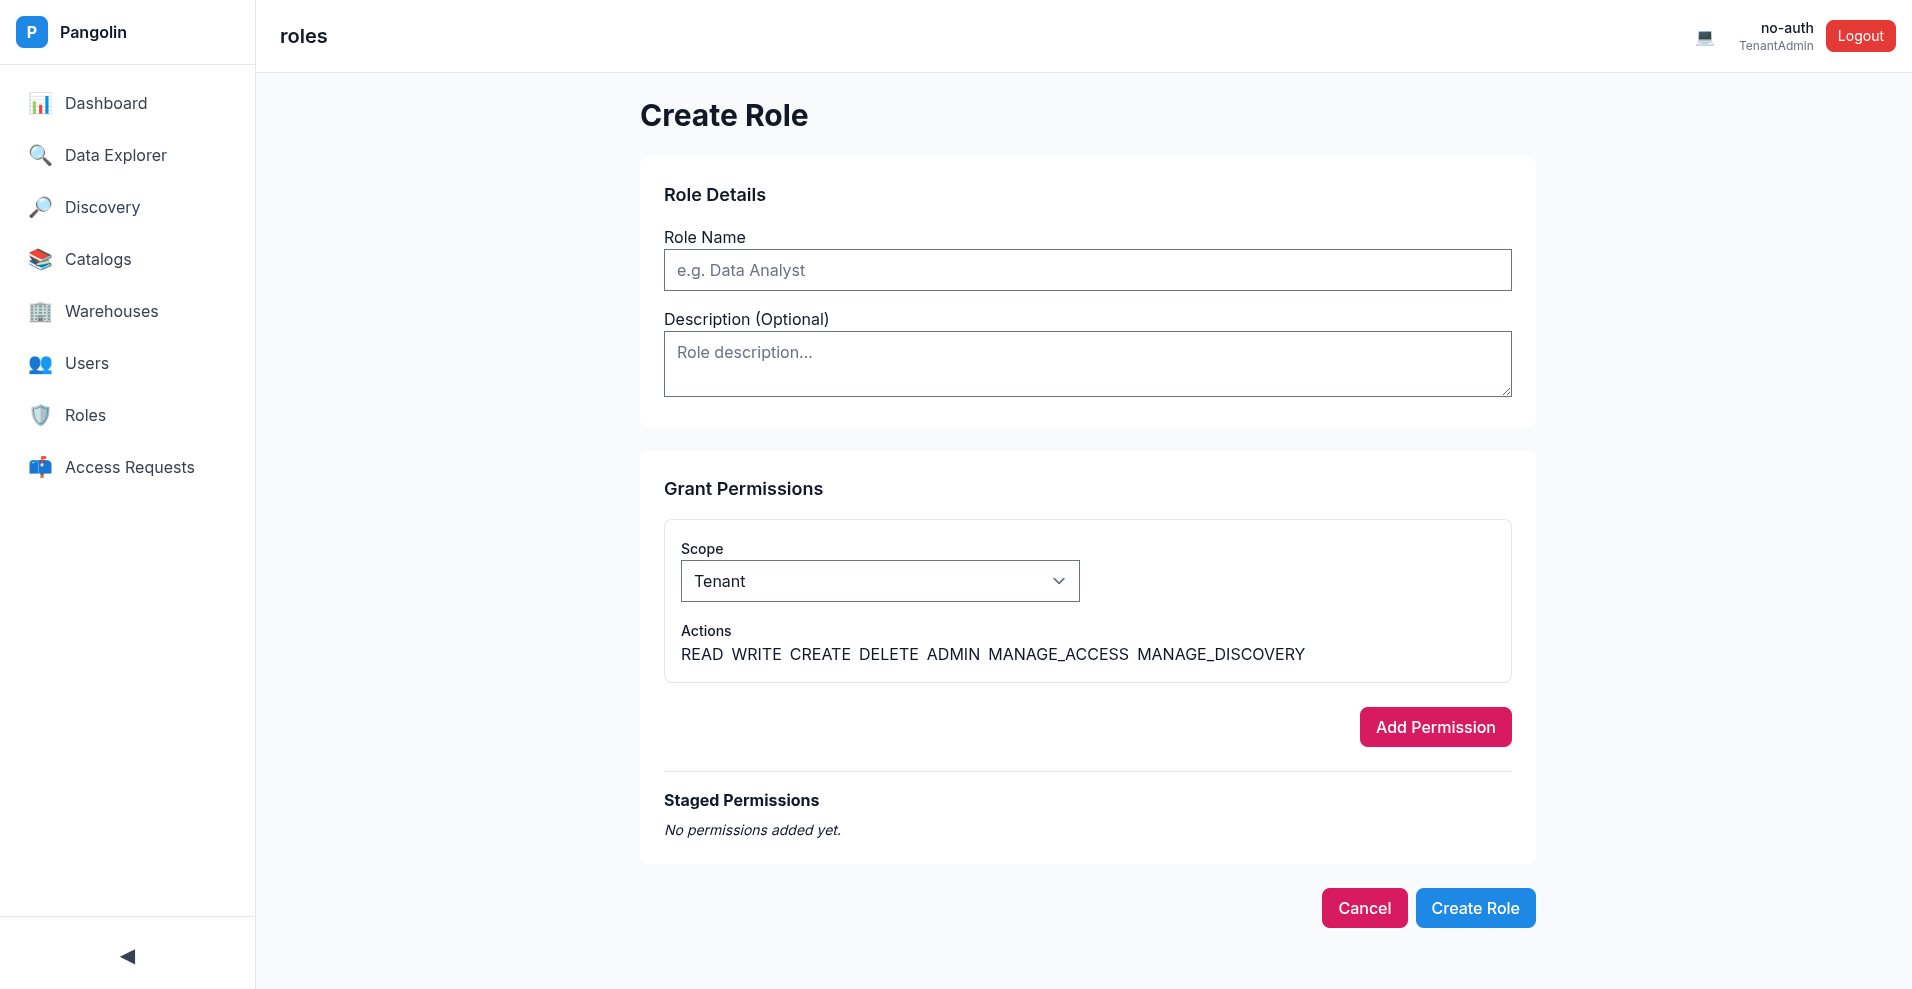The image size is (1912, 989).
Task: Toggle the MANAGE_DISCOVERY action
Action: click(1221, 654)
